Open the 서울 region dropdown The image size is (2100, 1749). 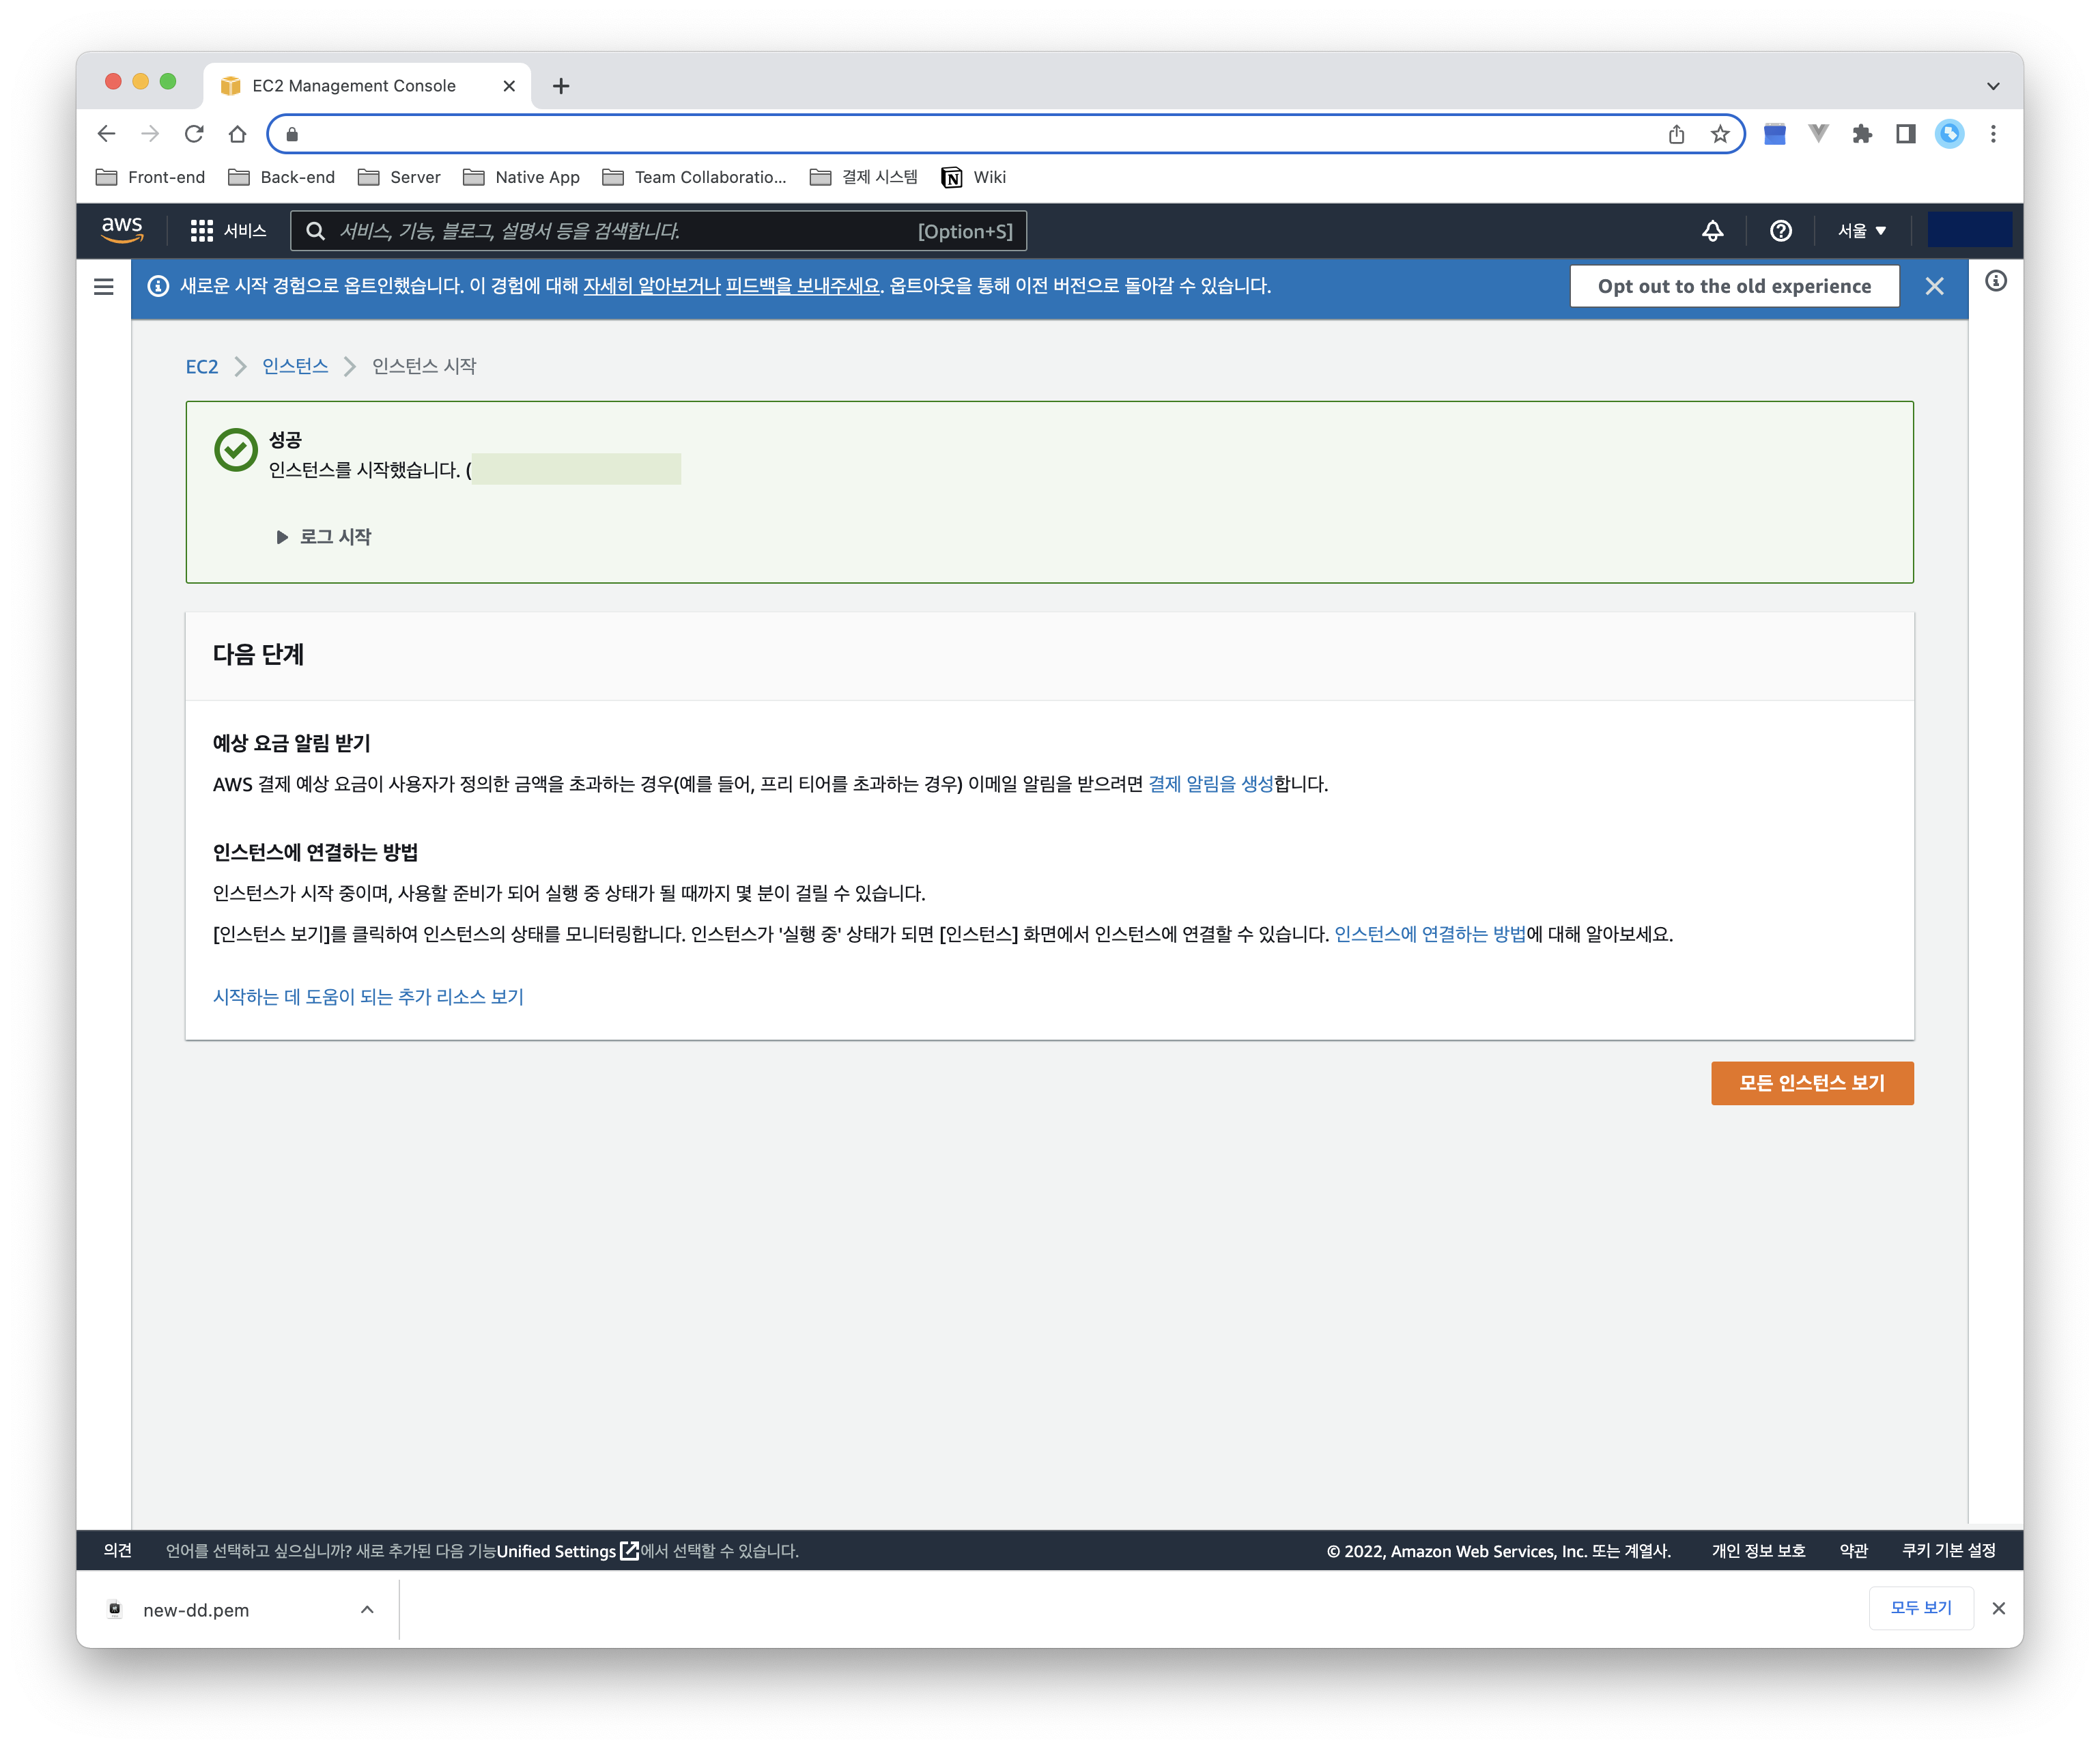click(1861, 231)
